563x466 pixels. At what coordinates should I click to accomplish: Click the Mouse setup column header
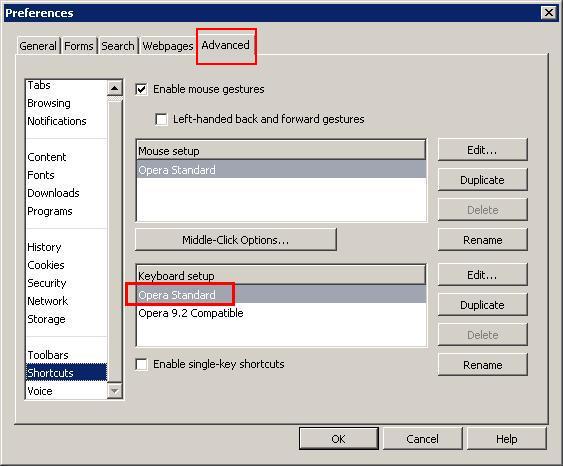click(x=281, y=150)
